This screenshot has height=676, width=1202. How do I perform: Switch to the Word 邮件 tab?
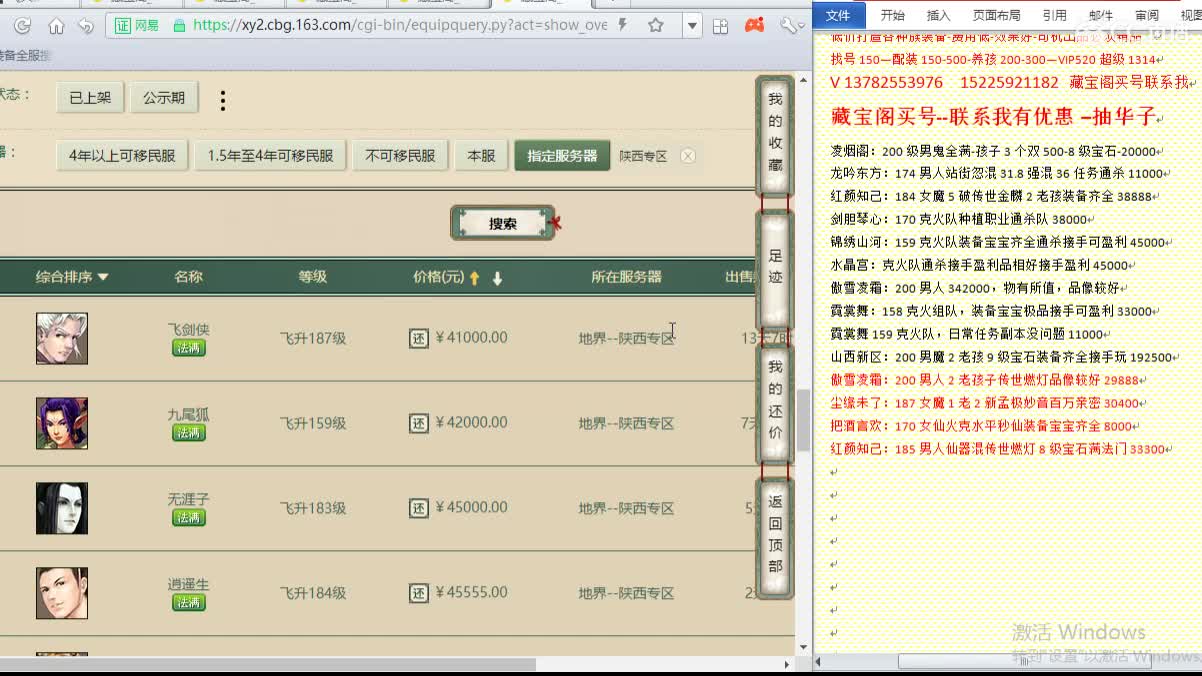pos(1101,15)
